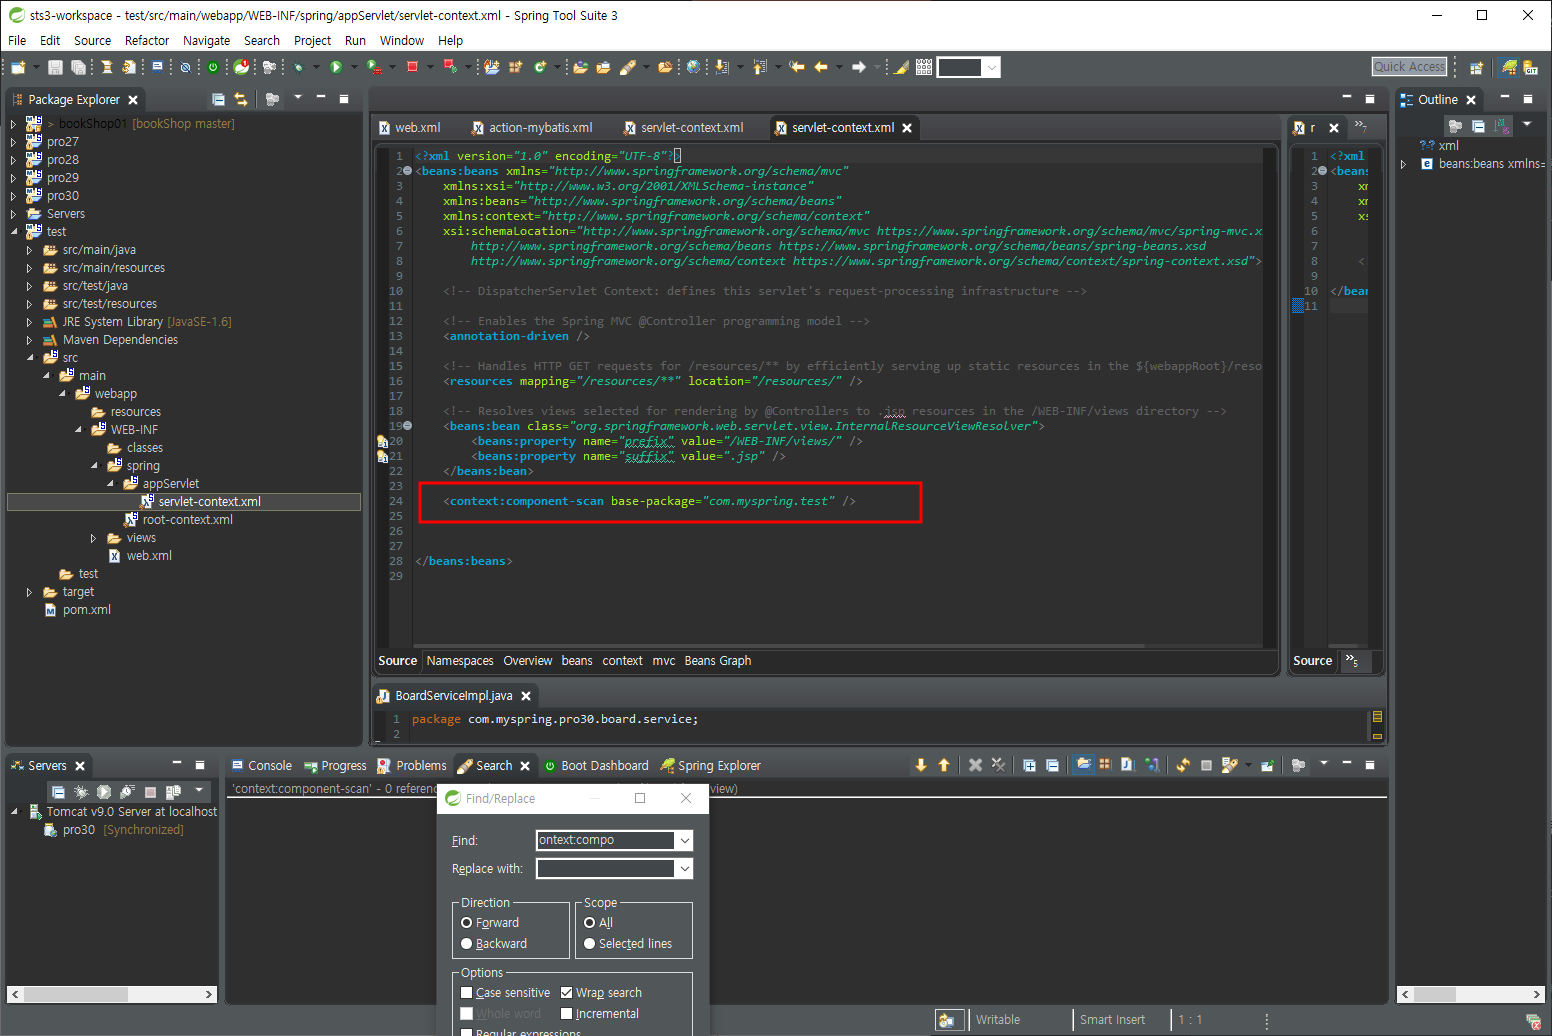Viewport: 1552px width, 1036px height.
Task: Switch to the Problems view tab
Action: tap(412, 766)
